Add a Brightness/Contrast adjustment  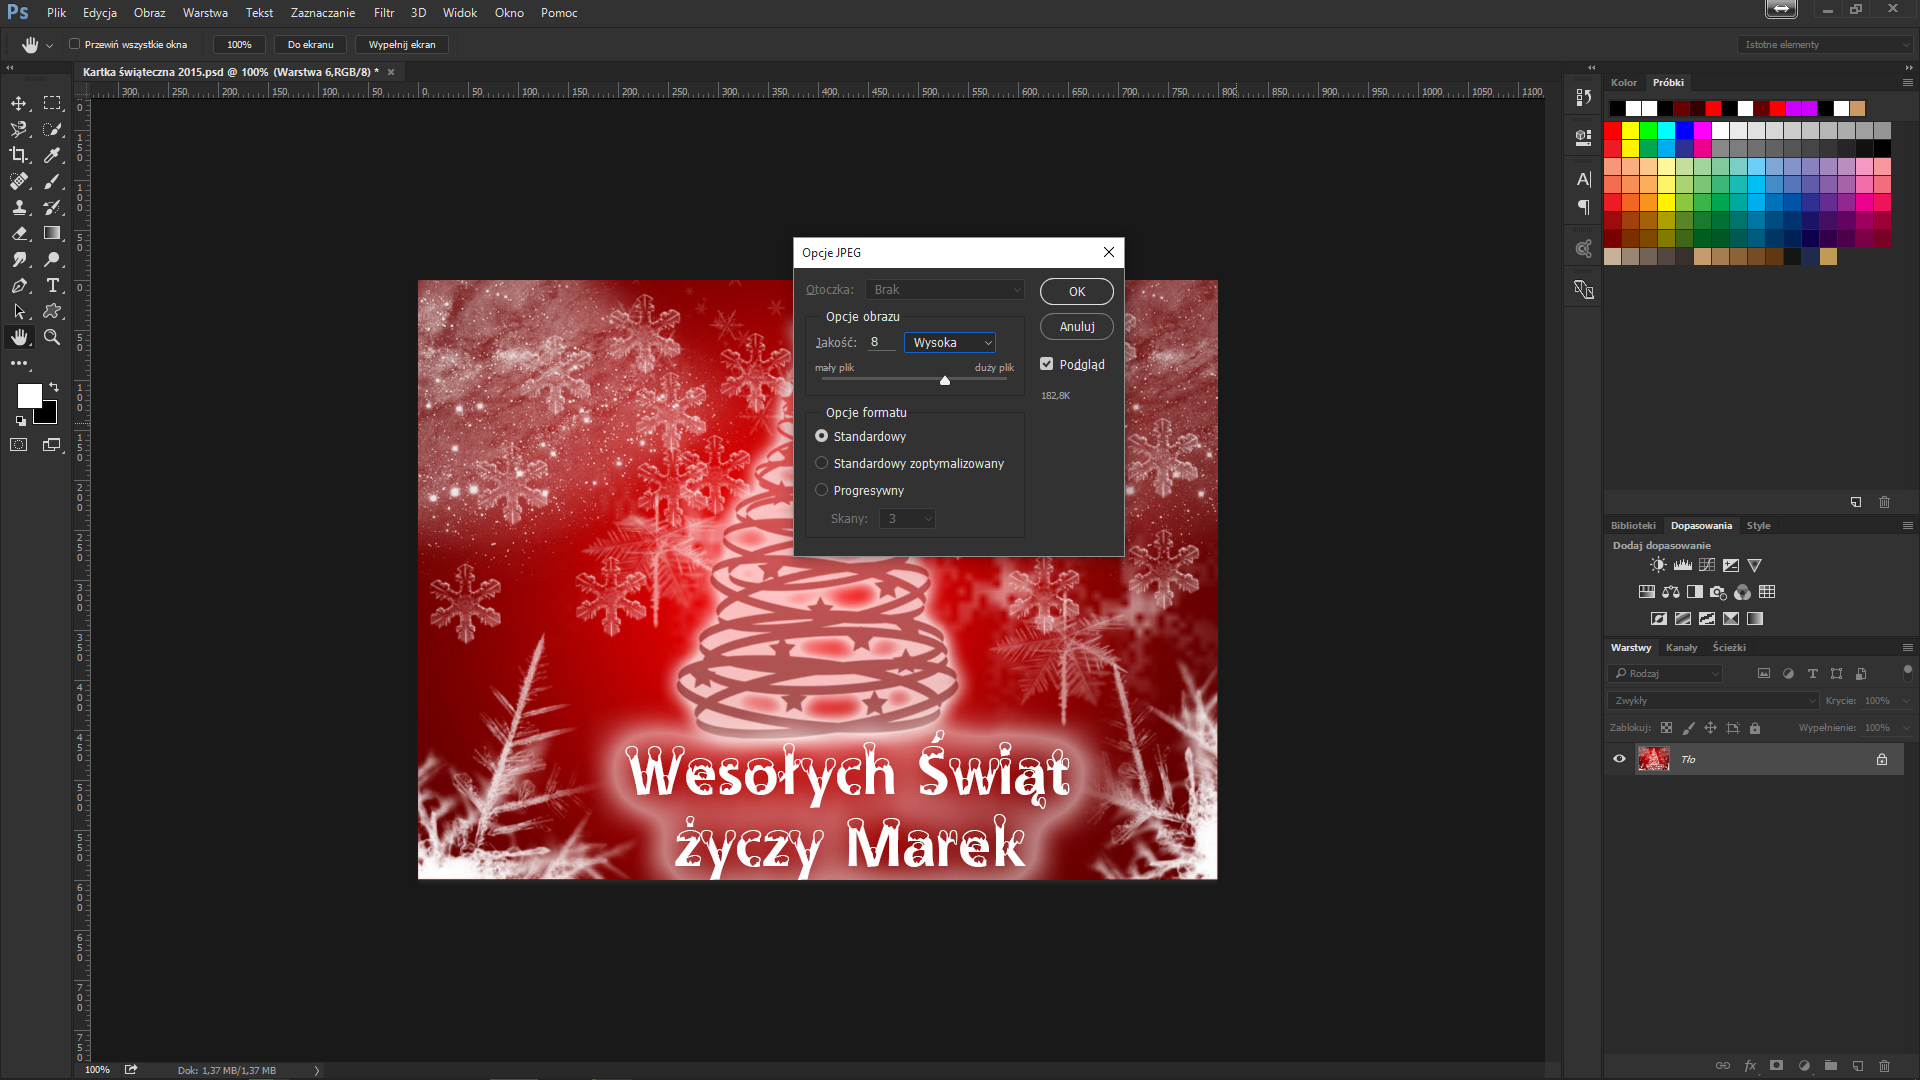point(1658,565)
